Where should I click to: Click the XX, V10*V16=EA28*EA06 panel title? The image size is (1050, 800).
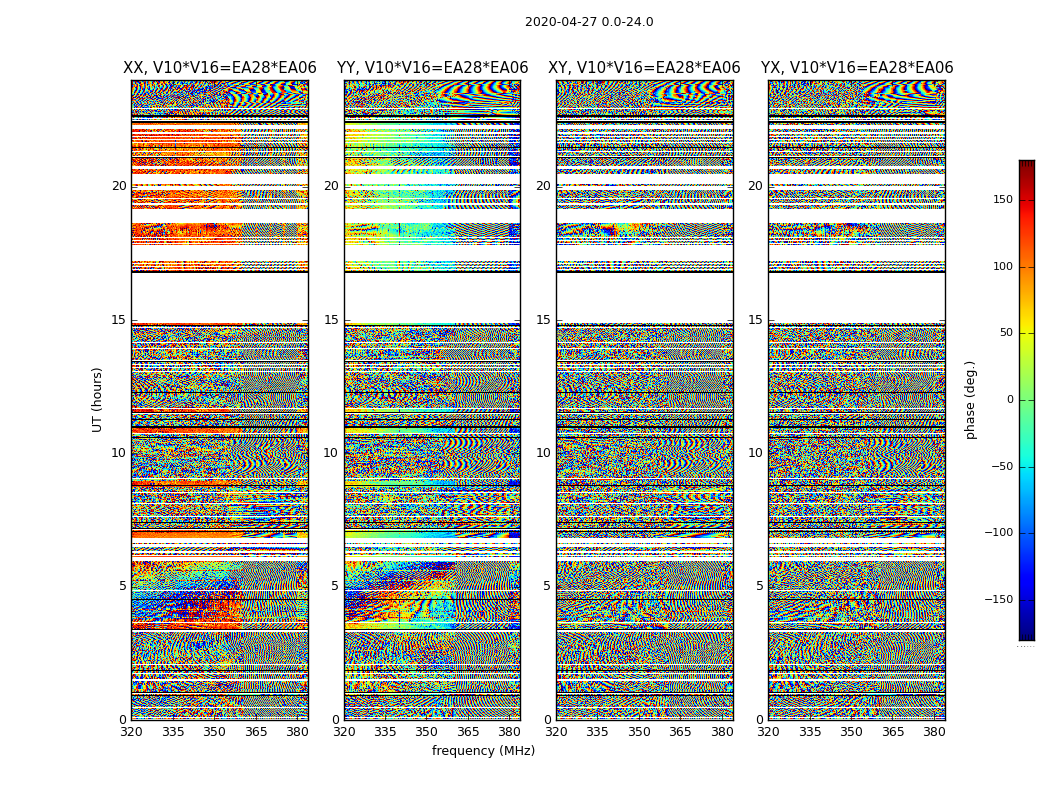[220, 68]
